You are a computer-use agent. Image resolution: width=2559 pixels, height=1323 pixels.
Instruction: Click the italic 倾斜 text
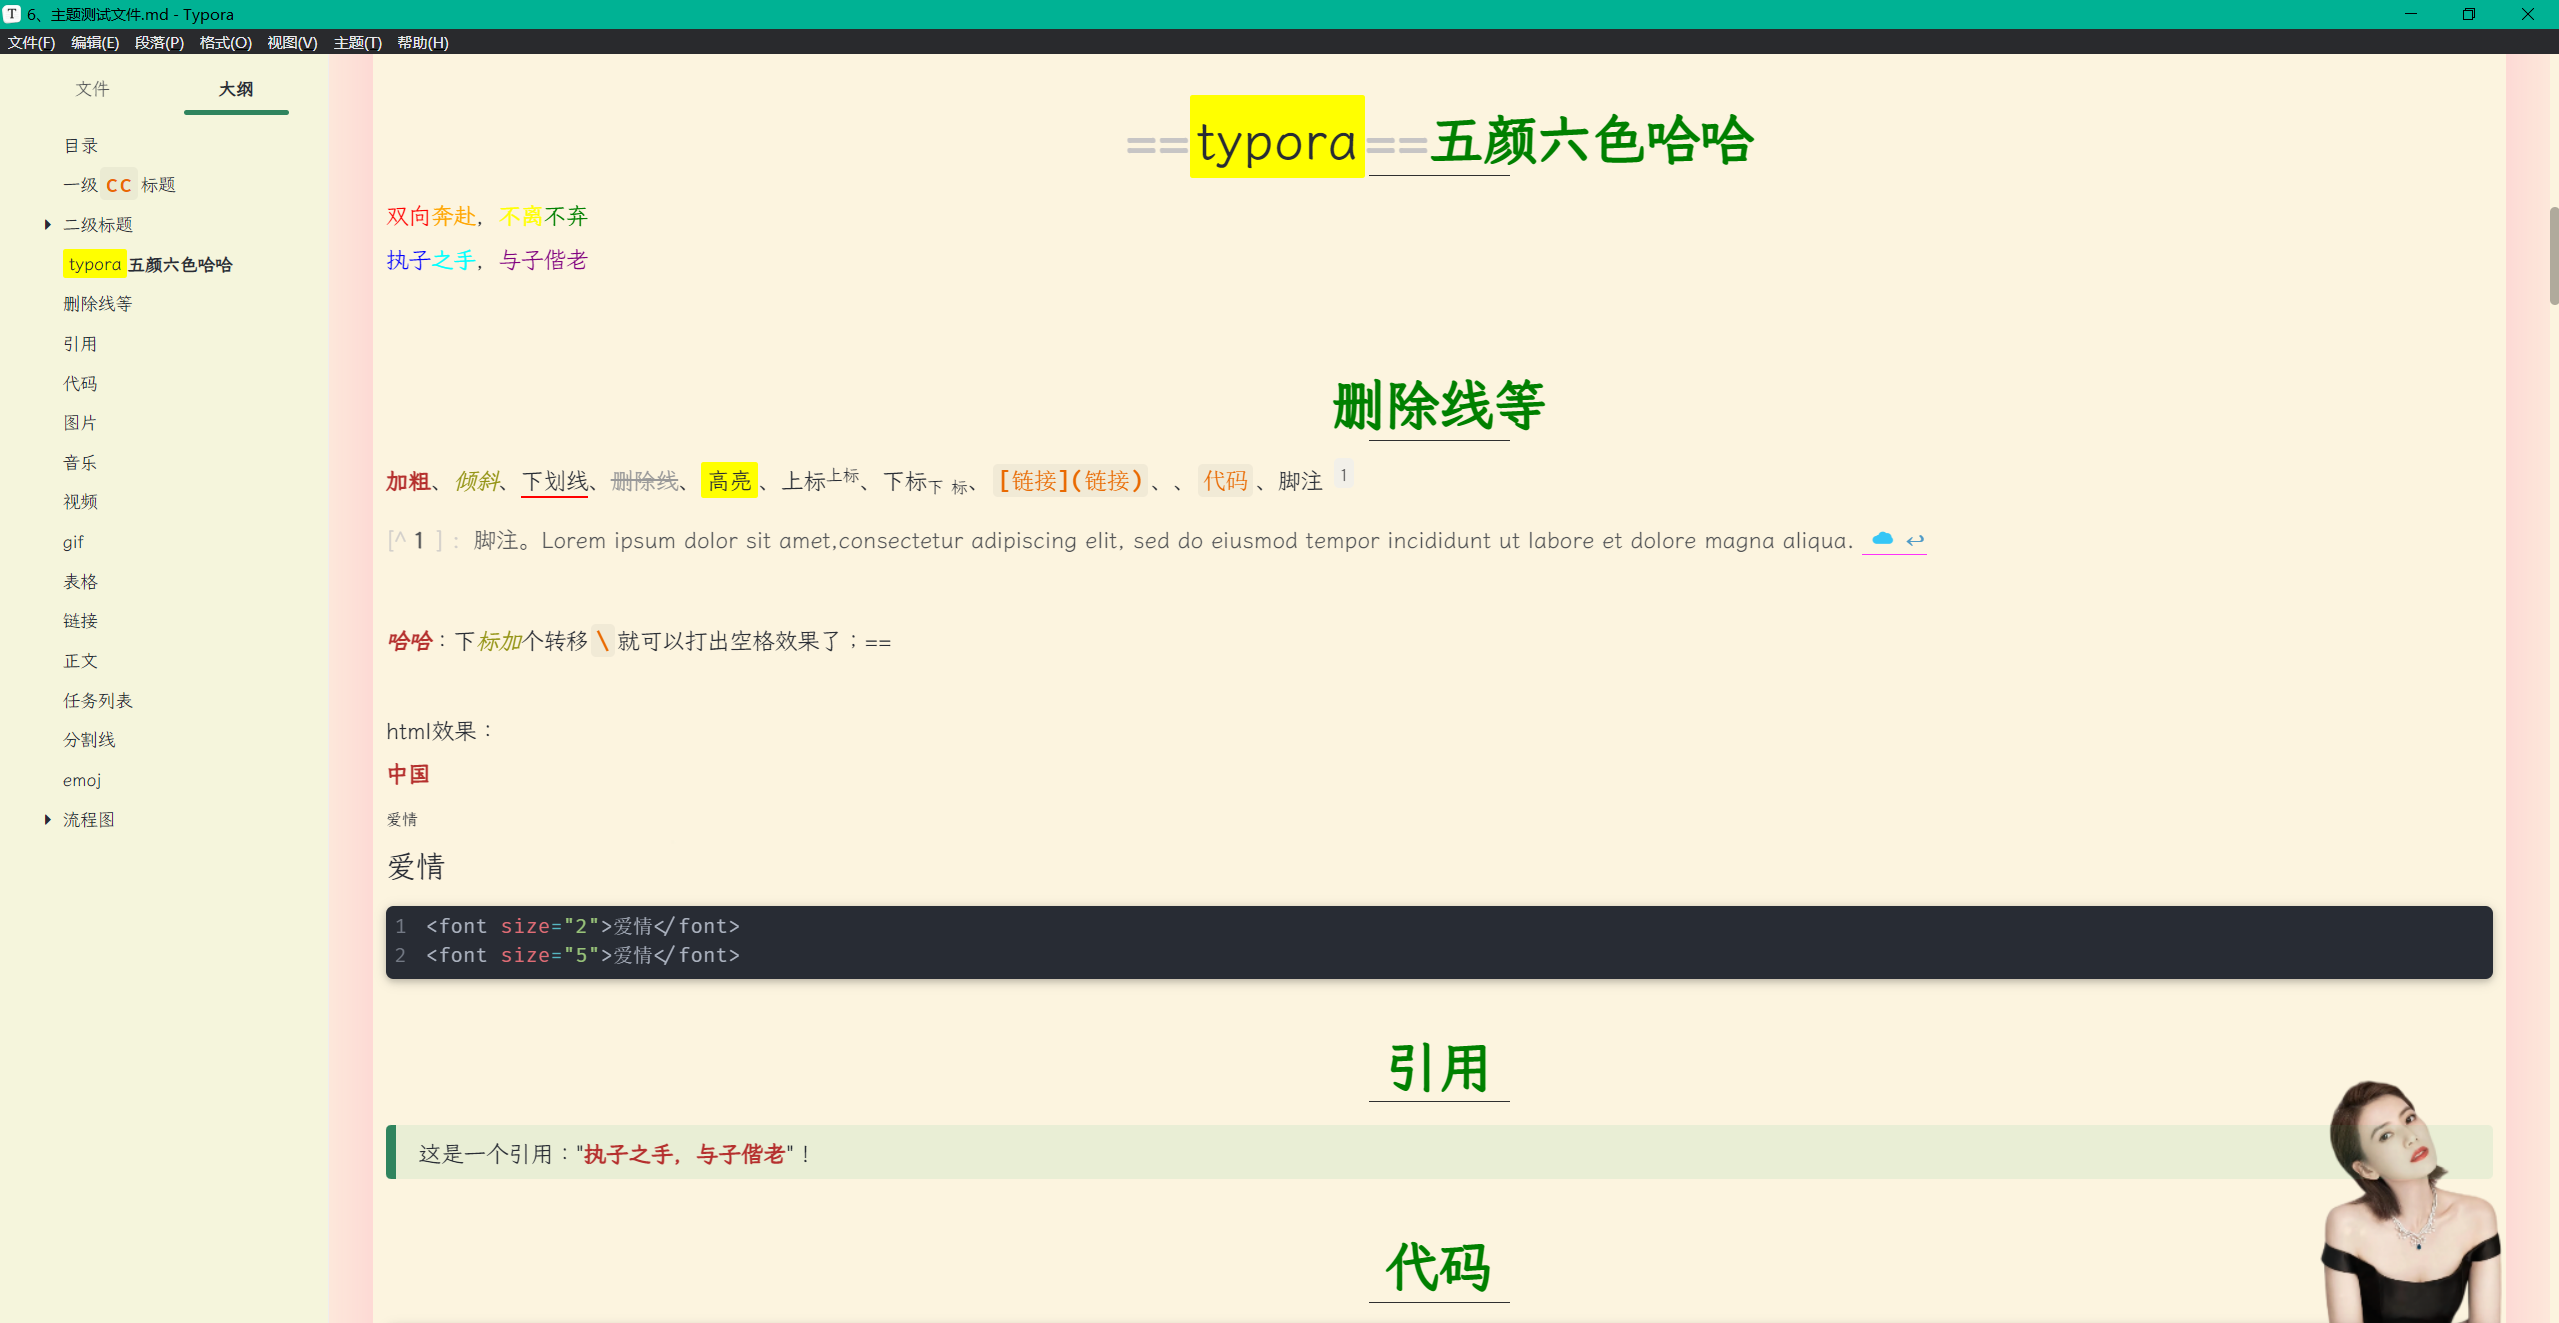coord(477,481)
